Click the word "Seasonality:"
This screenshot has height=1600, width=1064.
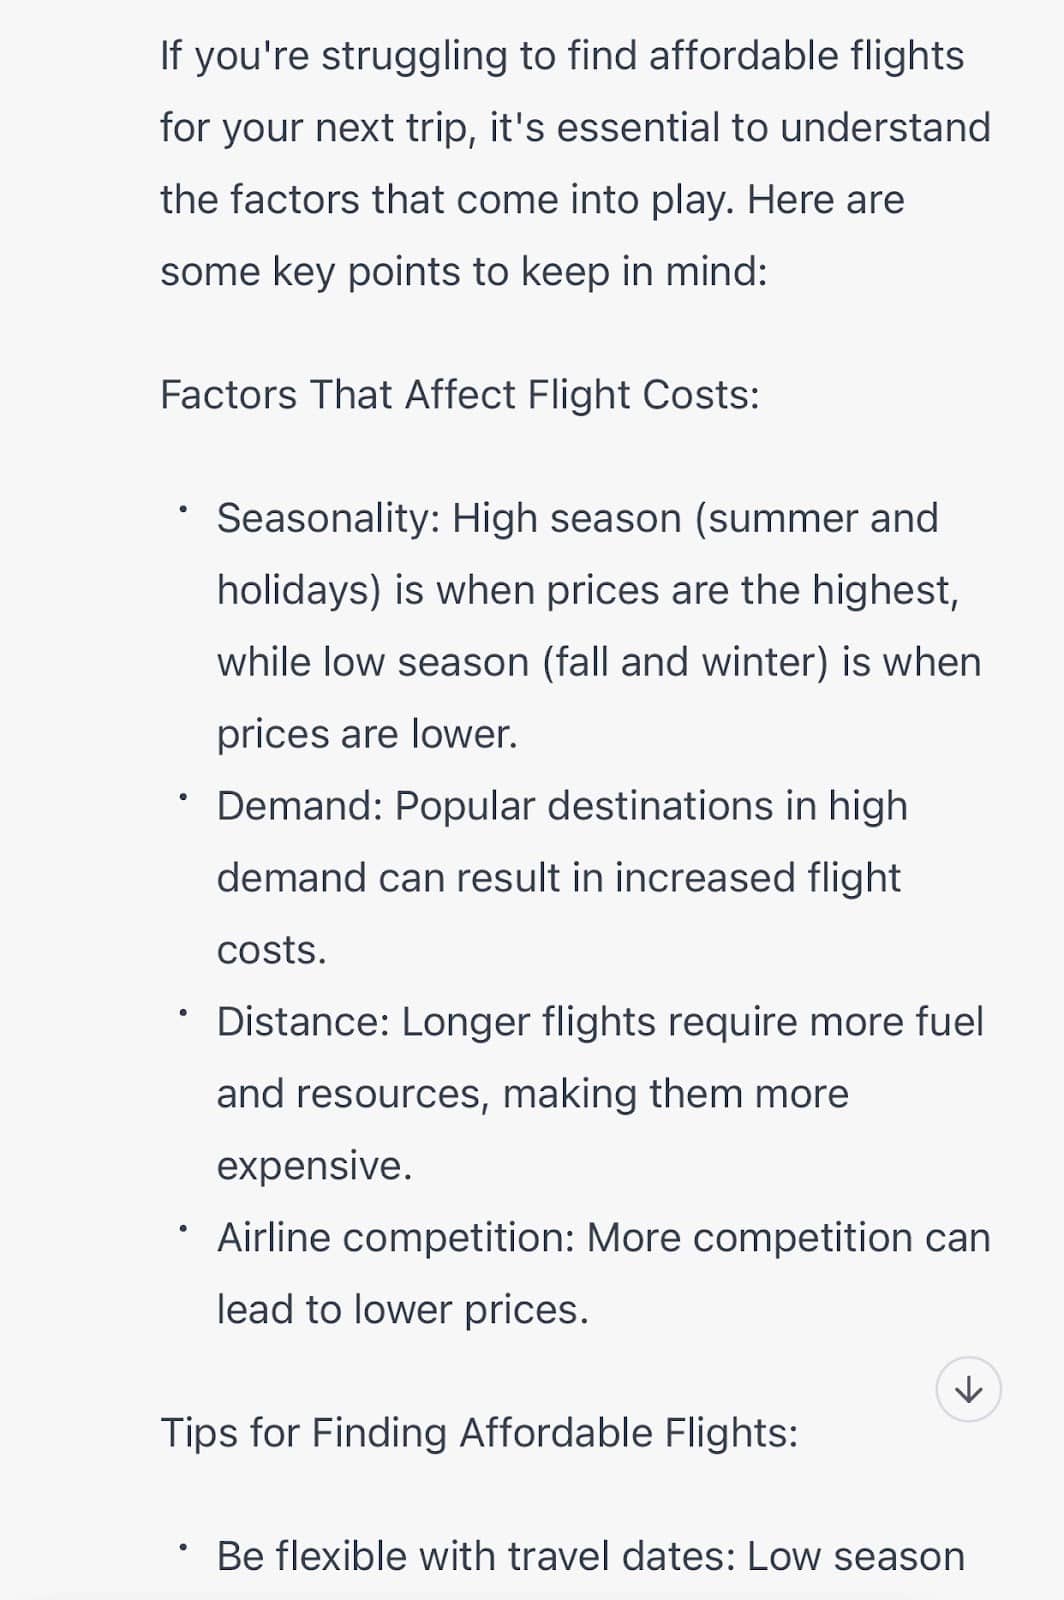(x=328, y=519)
